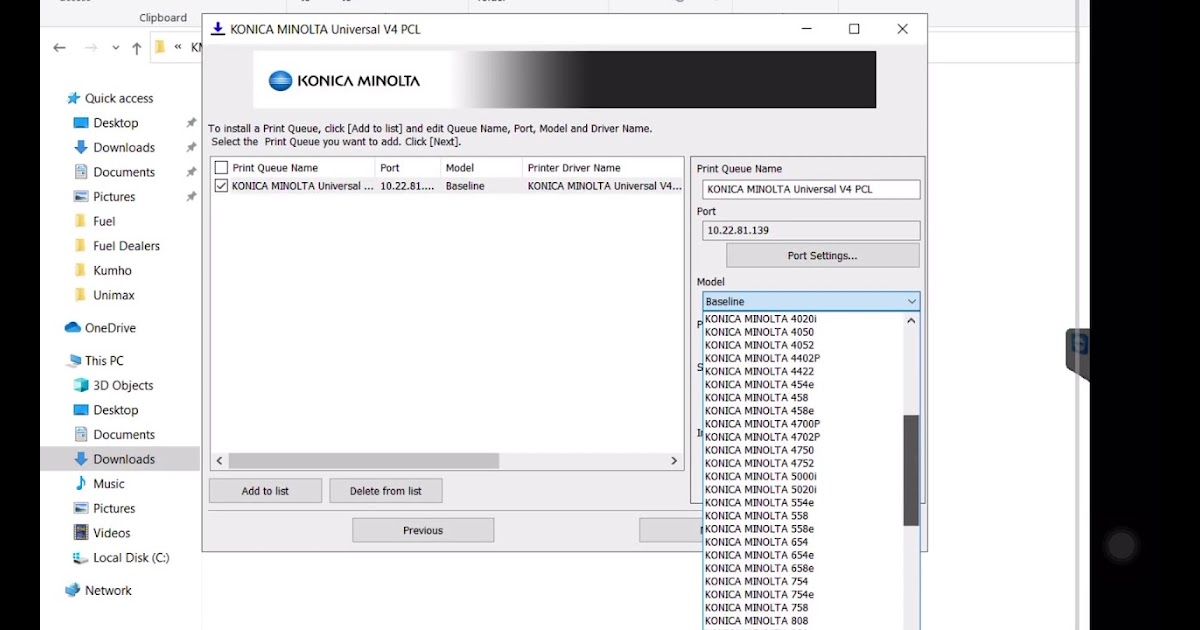Select KONICA MINOLTA 808 model

click(x=756, y=621)
